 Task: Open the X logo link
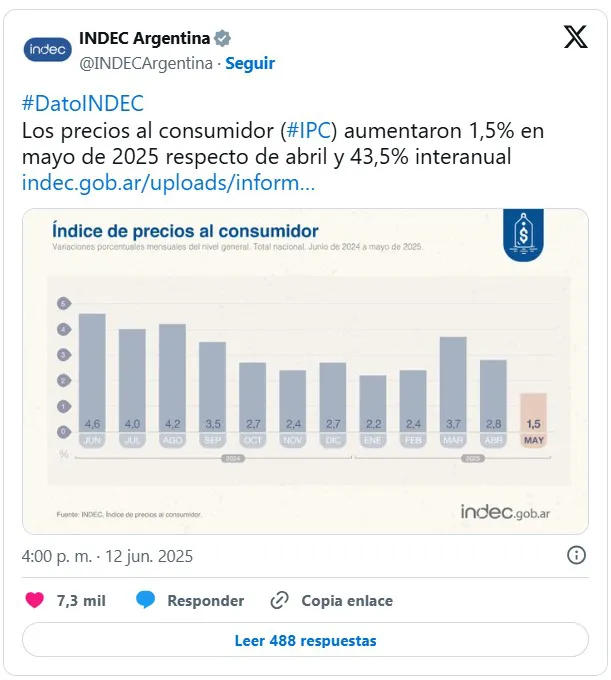[575, 37]
